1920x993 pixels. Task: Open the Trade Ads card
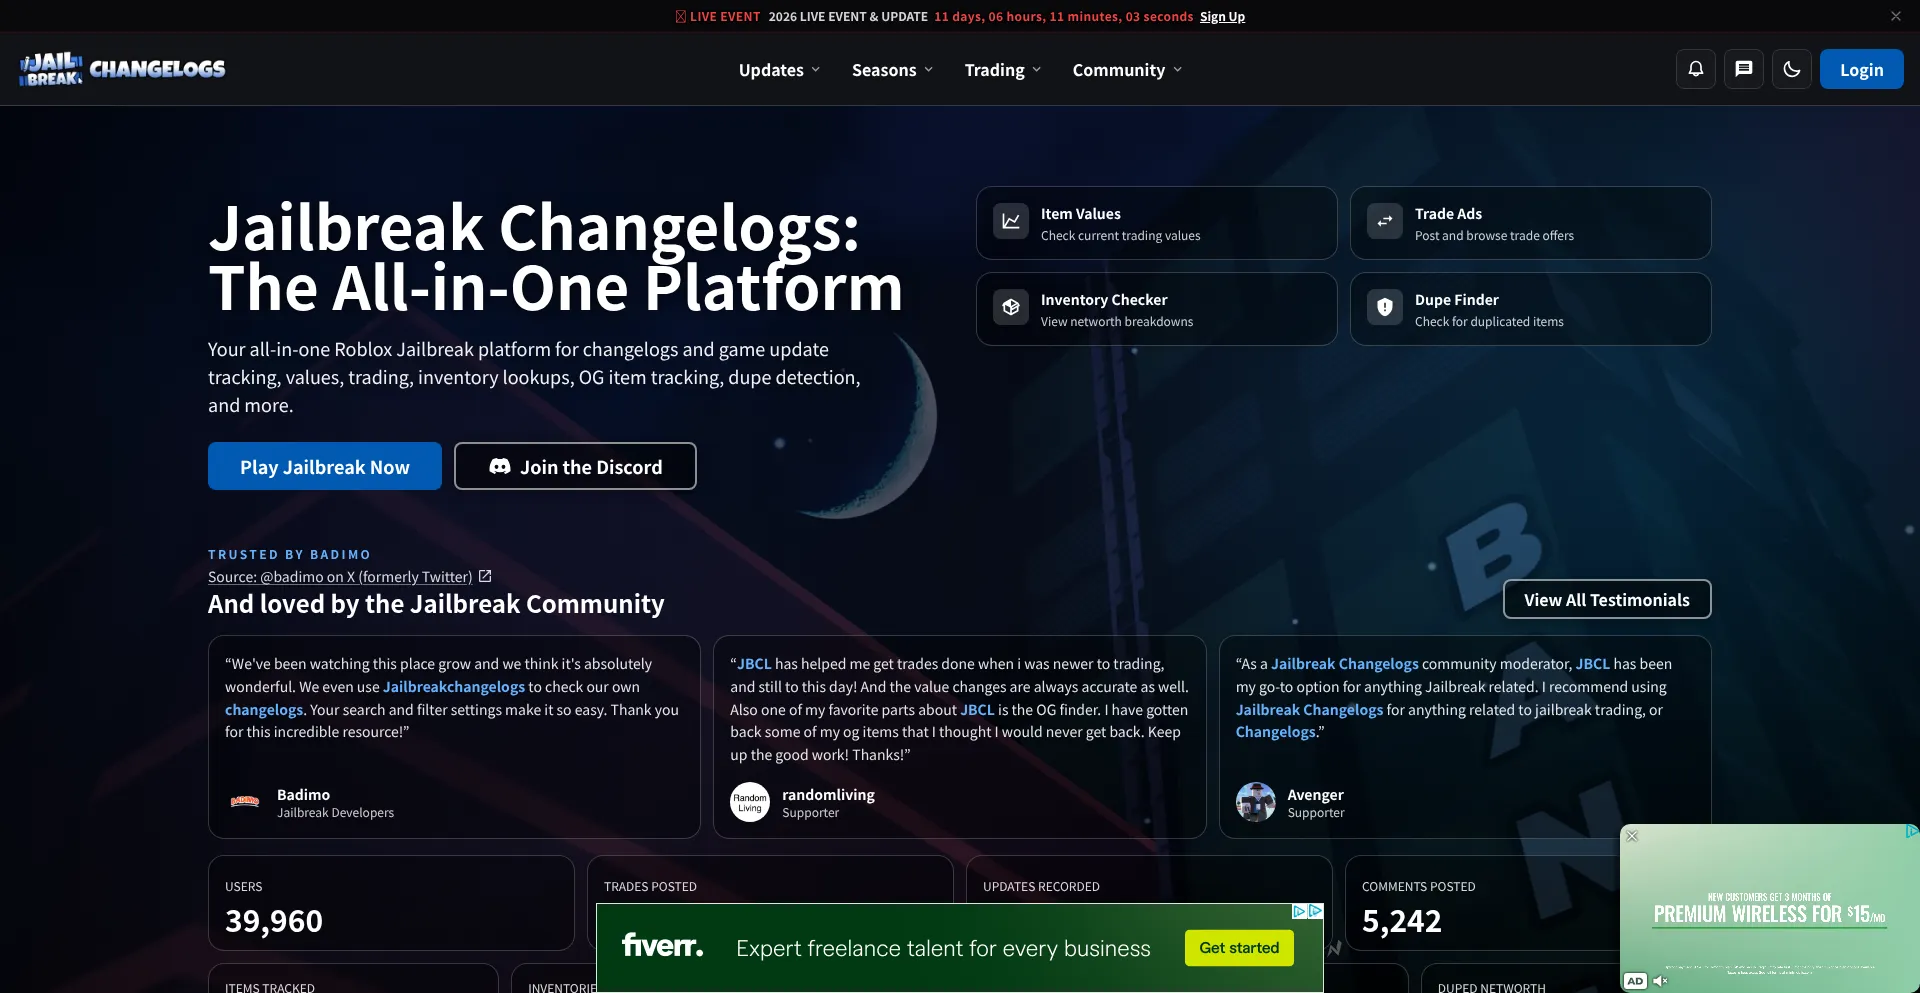1531,223
